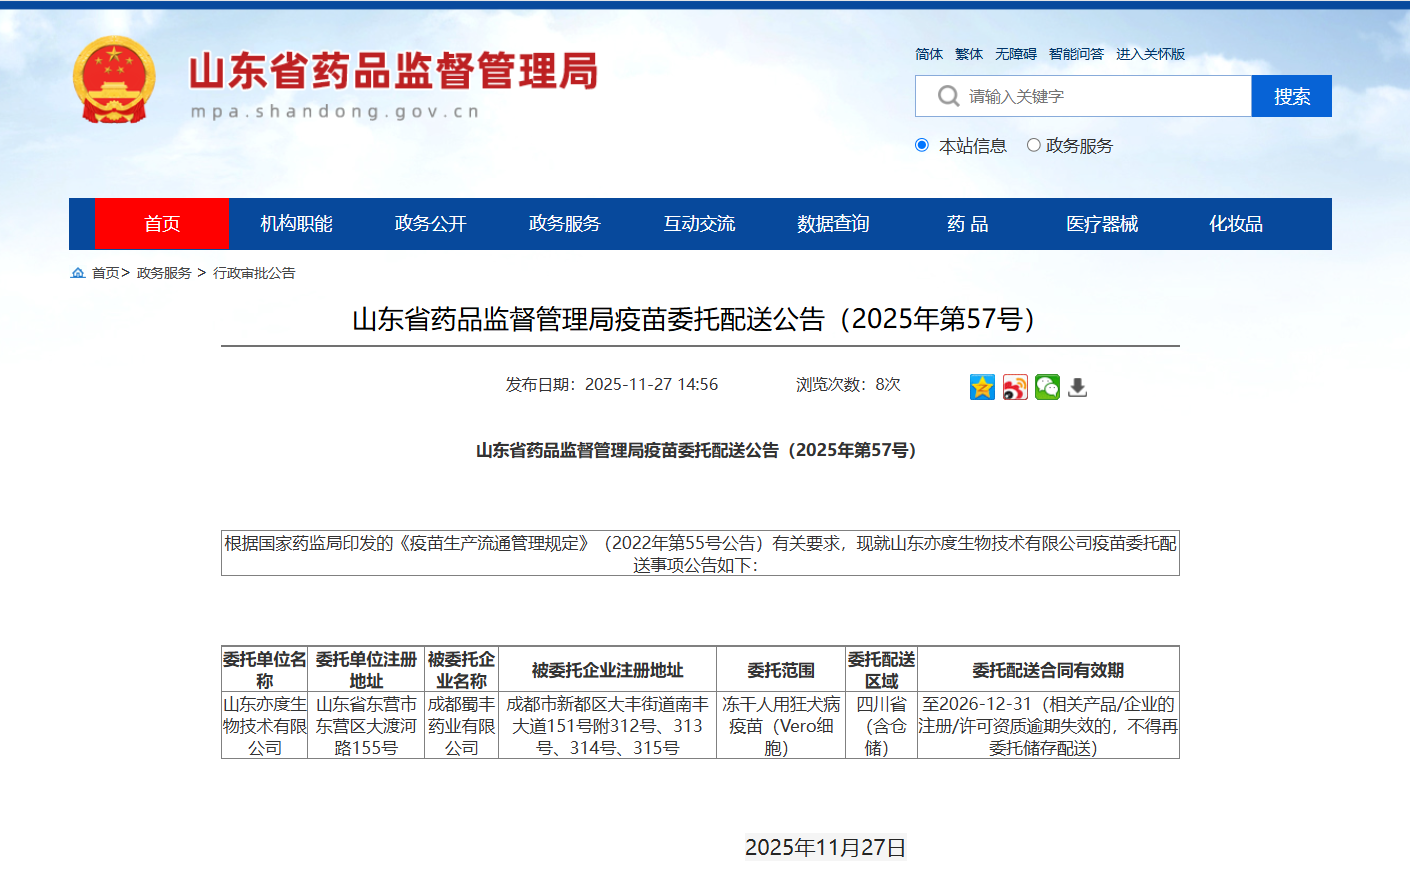This screenshot has height=876, width=1410.
Task: Share the article to QZone
Action: pos(982,387)
